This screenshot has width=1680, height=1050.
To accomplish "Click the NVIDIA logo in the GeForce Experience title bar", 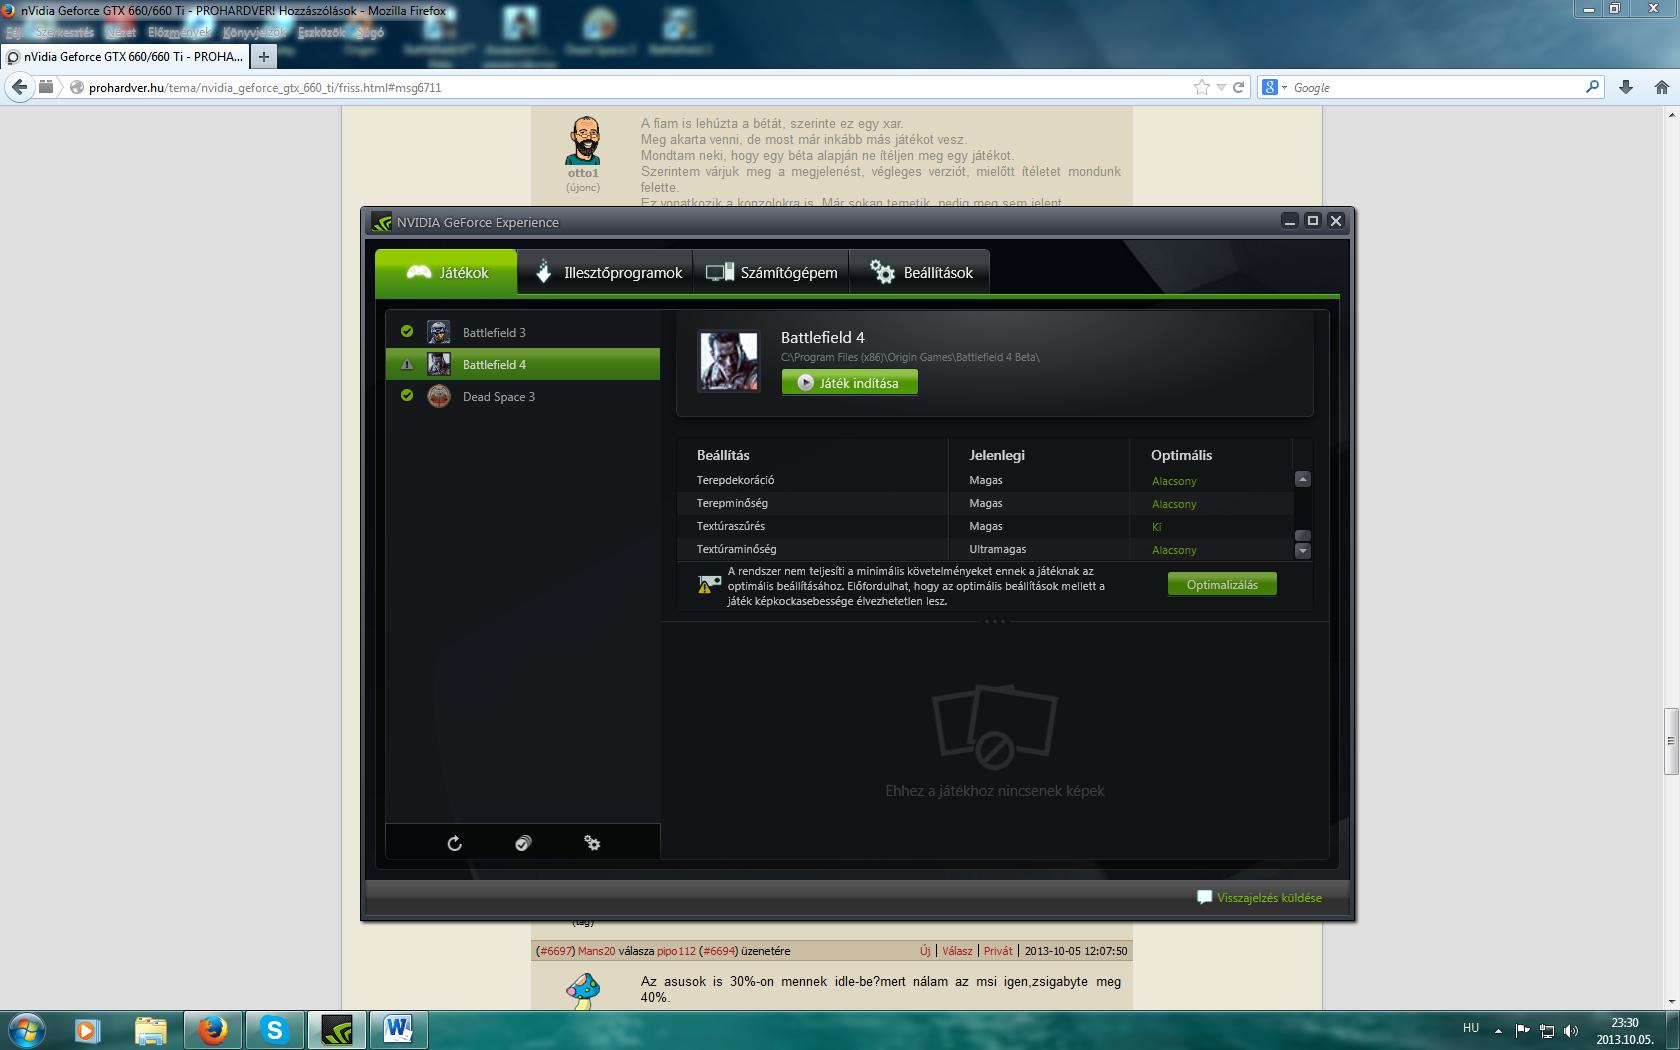I will pos(382,222).
